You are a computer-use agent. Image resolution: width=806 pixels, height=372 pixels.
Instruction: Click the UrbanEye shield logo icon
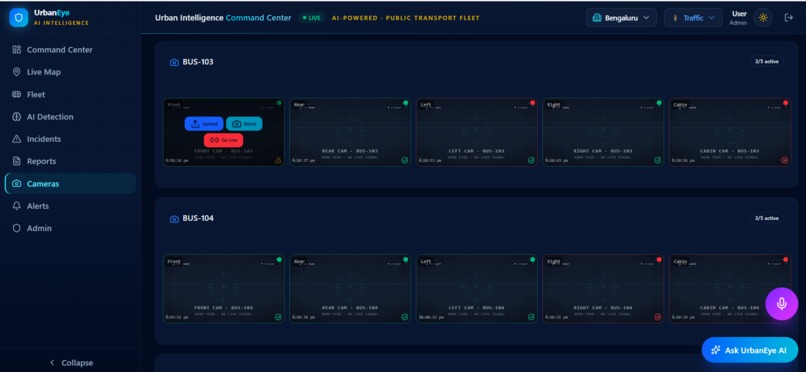tap(19, 17)
